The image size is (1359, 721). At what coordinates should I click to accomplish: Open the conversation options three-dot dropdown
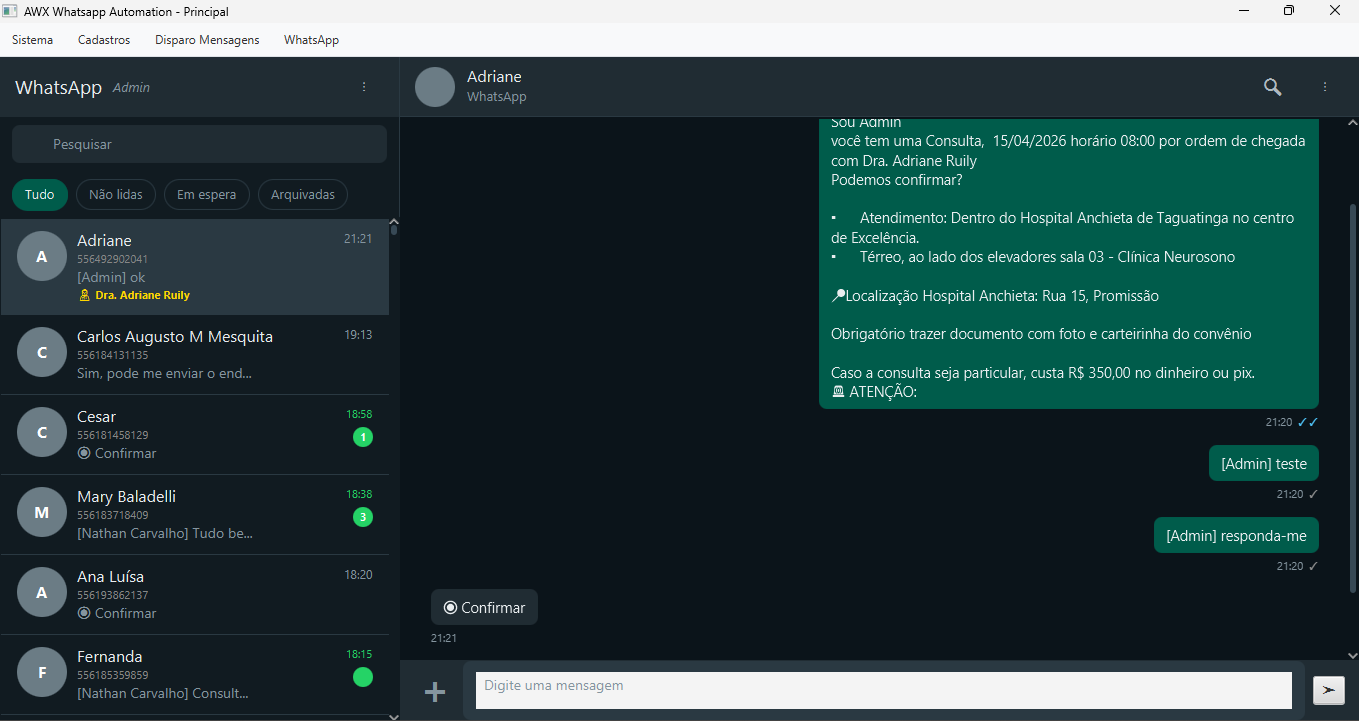tap(1325, 87)
